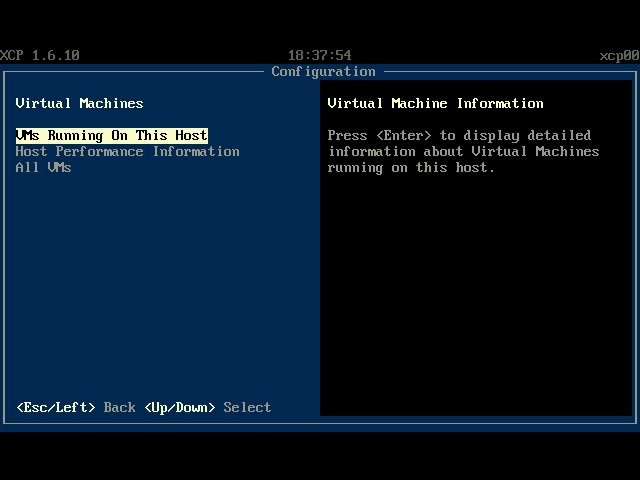Viewport: 640px width, 480px height.
Task: Open Host Performance Information menu item
Action: 127,151
